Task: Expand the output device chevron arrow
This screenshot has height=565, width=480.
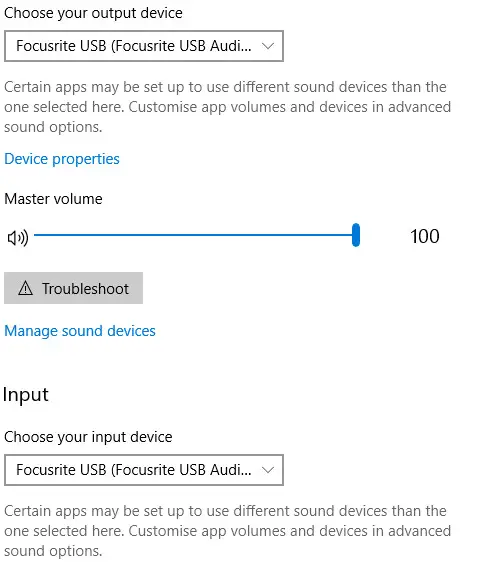Action: 268,46
